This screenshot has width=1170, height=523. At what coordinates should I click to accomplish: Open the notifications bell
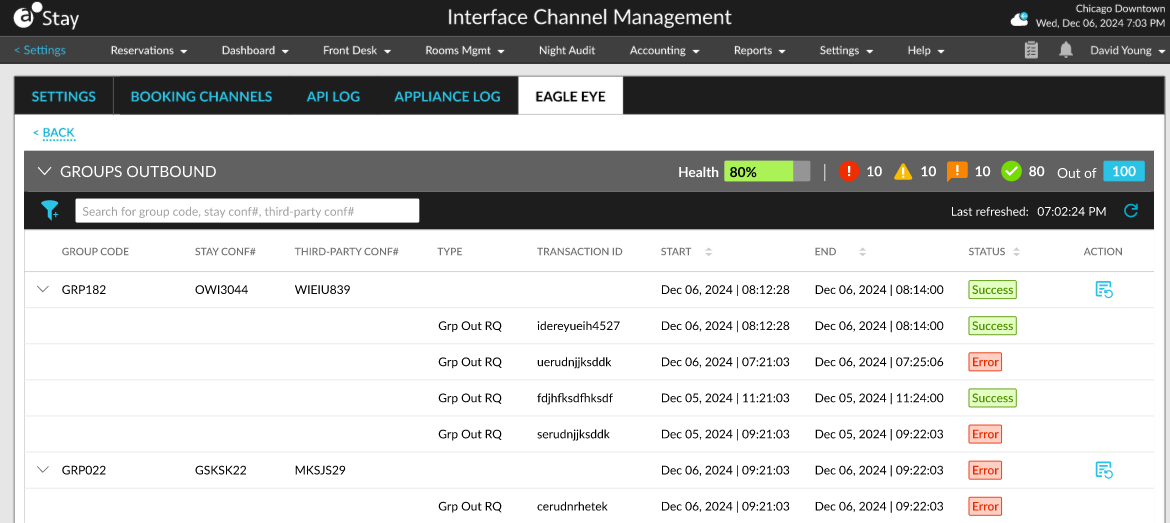point(1066,51)
